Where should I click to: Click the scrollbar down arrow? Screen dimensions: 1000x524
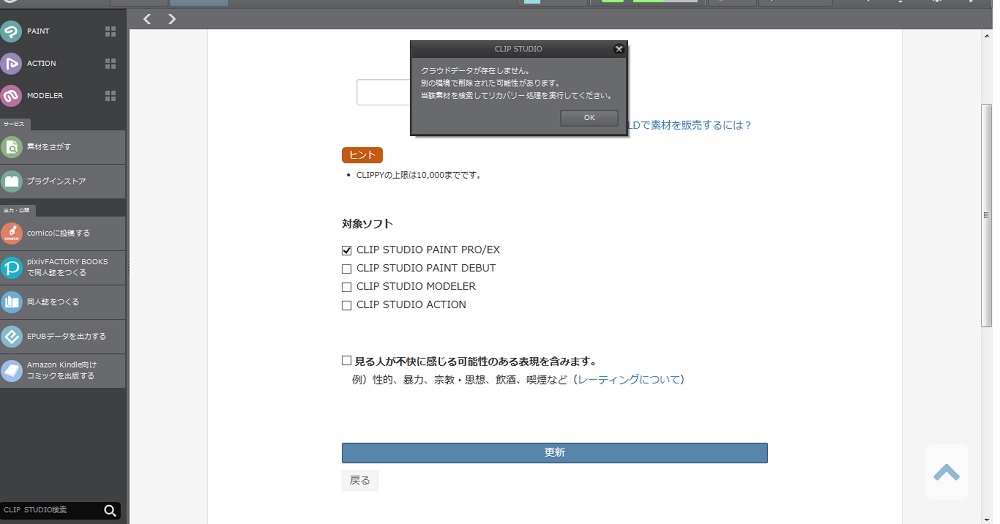pos(987,518)
